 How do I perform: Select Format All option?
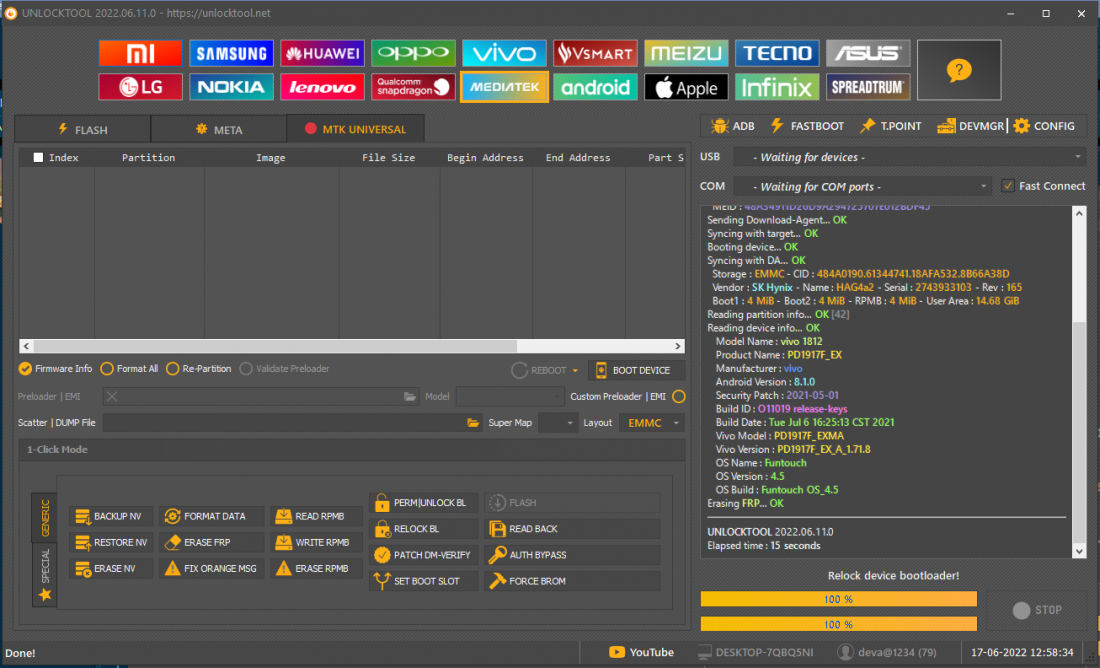click(x=129, y=369)
